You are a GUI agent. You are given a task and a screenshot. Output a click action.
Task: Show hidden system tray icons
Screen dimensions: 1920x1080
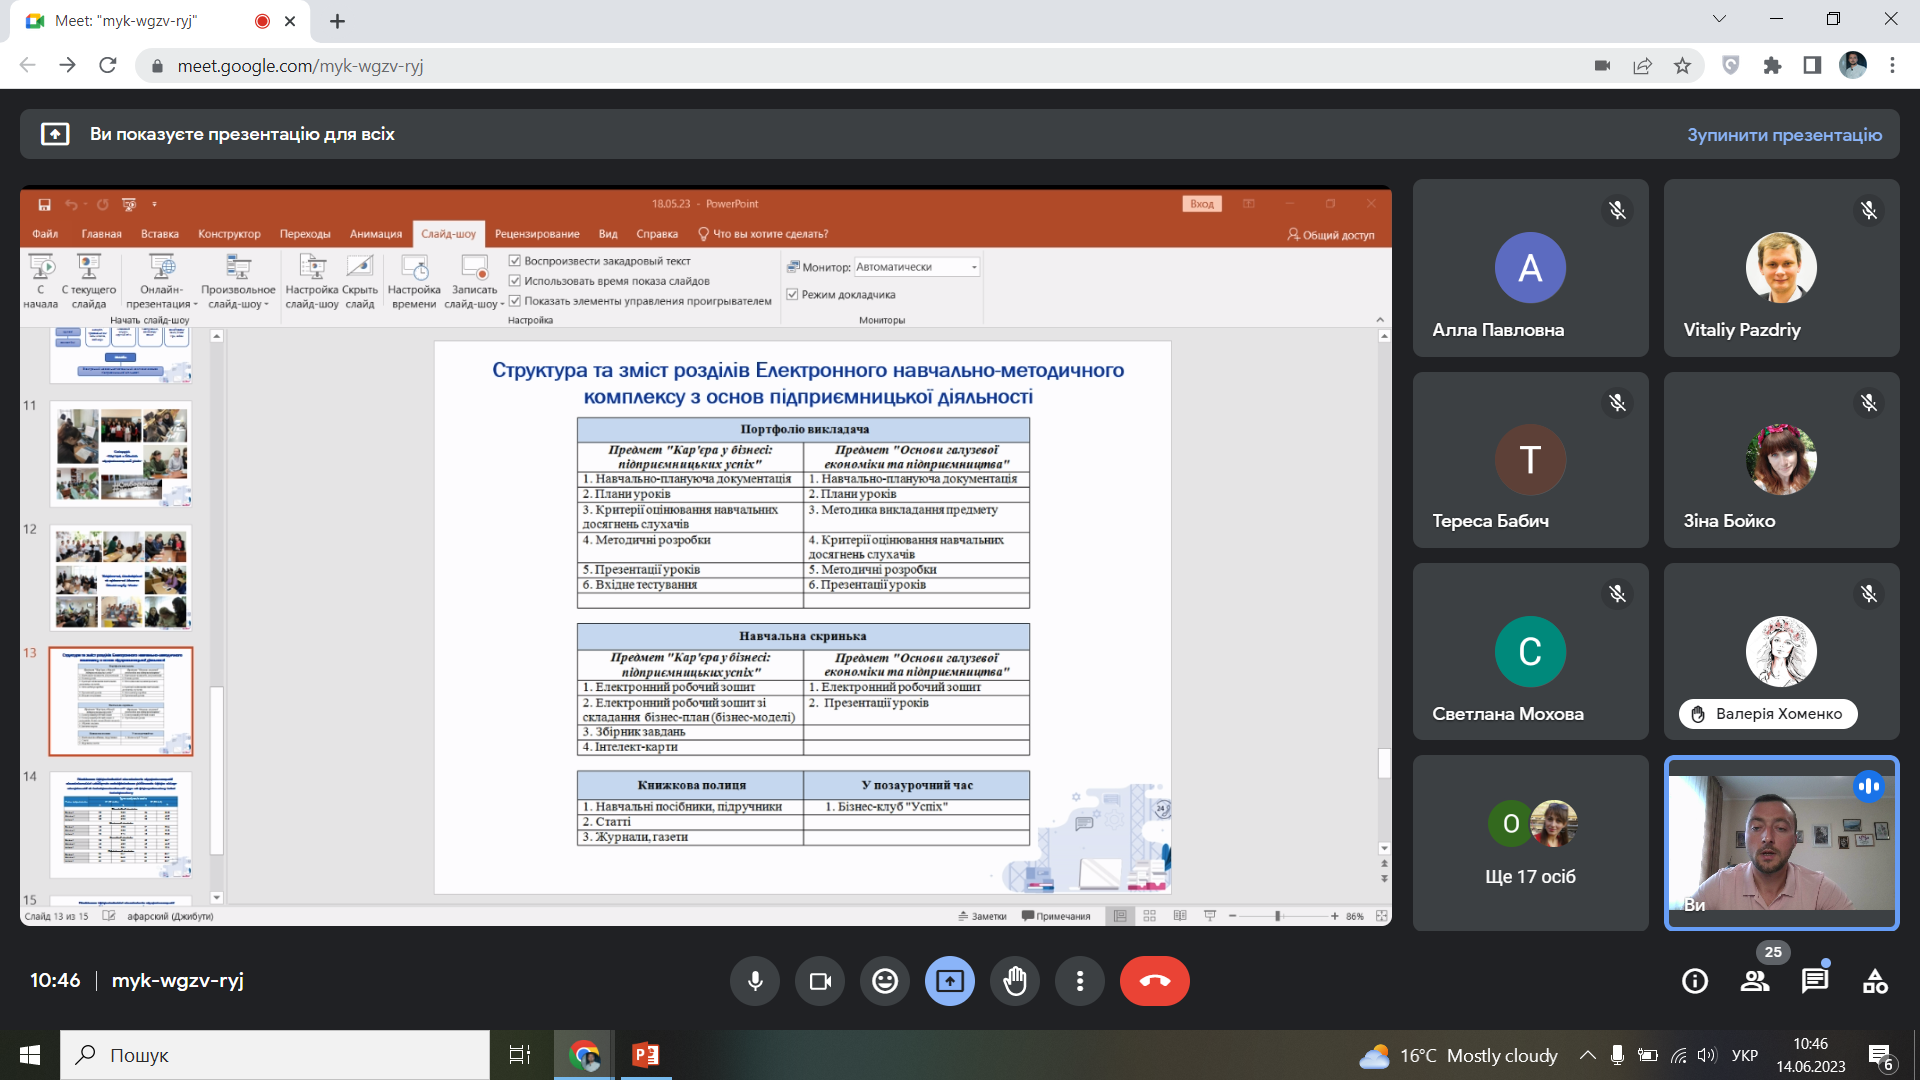[1587, 1055]
